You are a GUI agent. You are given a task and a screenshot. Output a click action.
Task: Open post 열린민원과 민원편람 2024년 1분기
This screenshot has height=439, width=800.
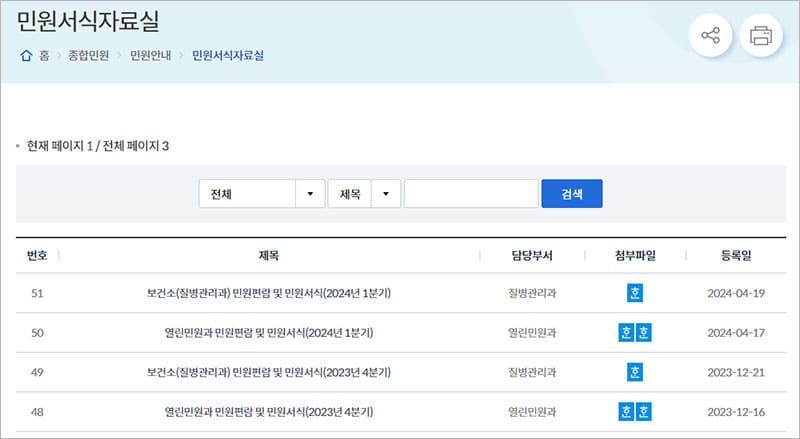click(x=268, y=333)
